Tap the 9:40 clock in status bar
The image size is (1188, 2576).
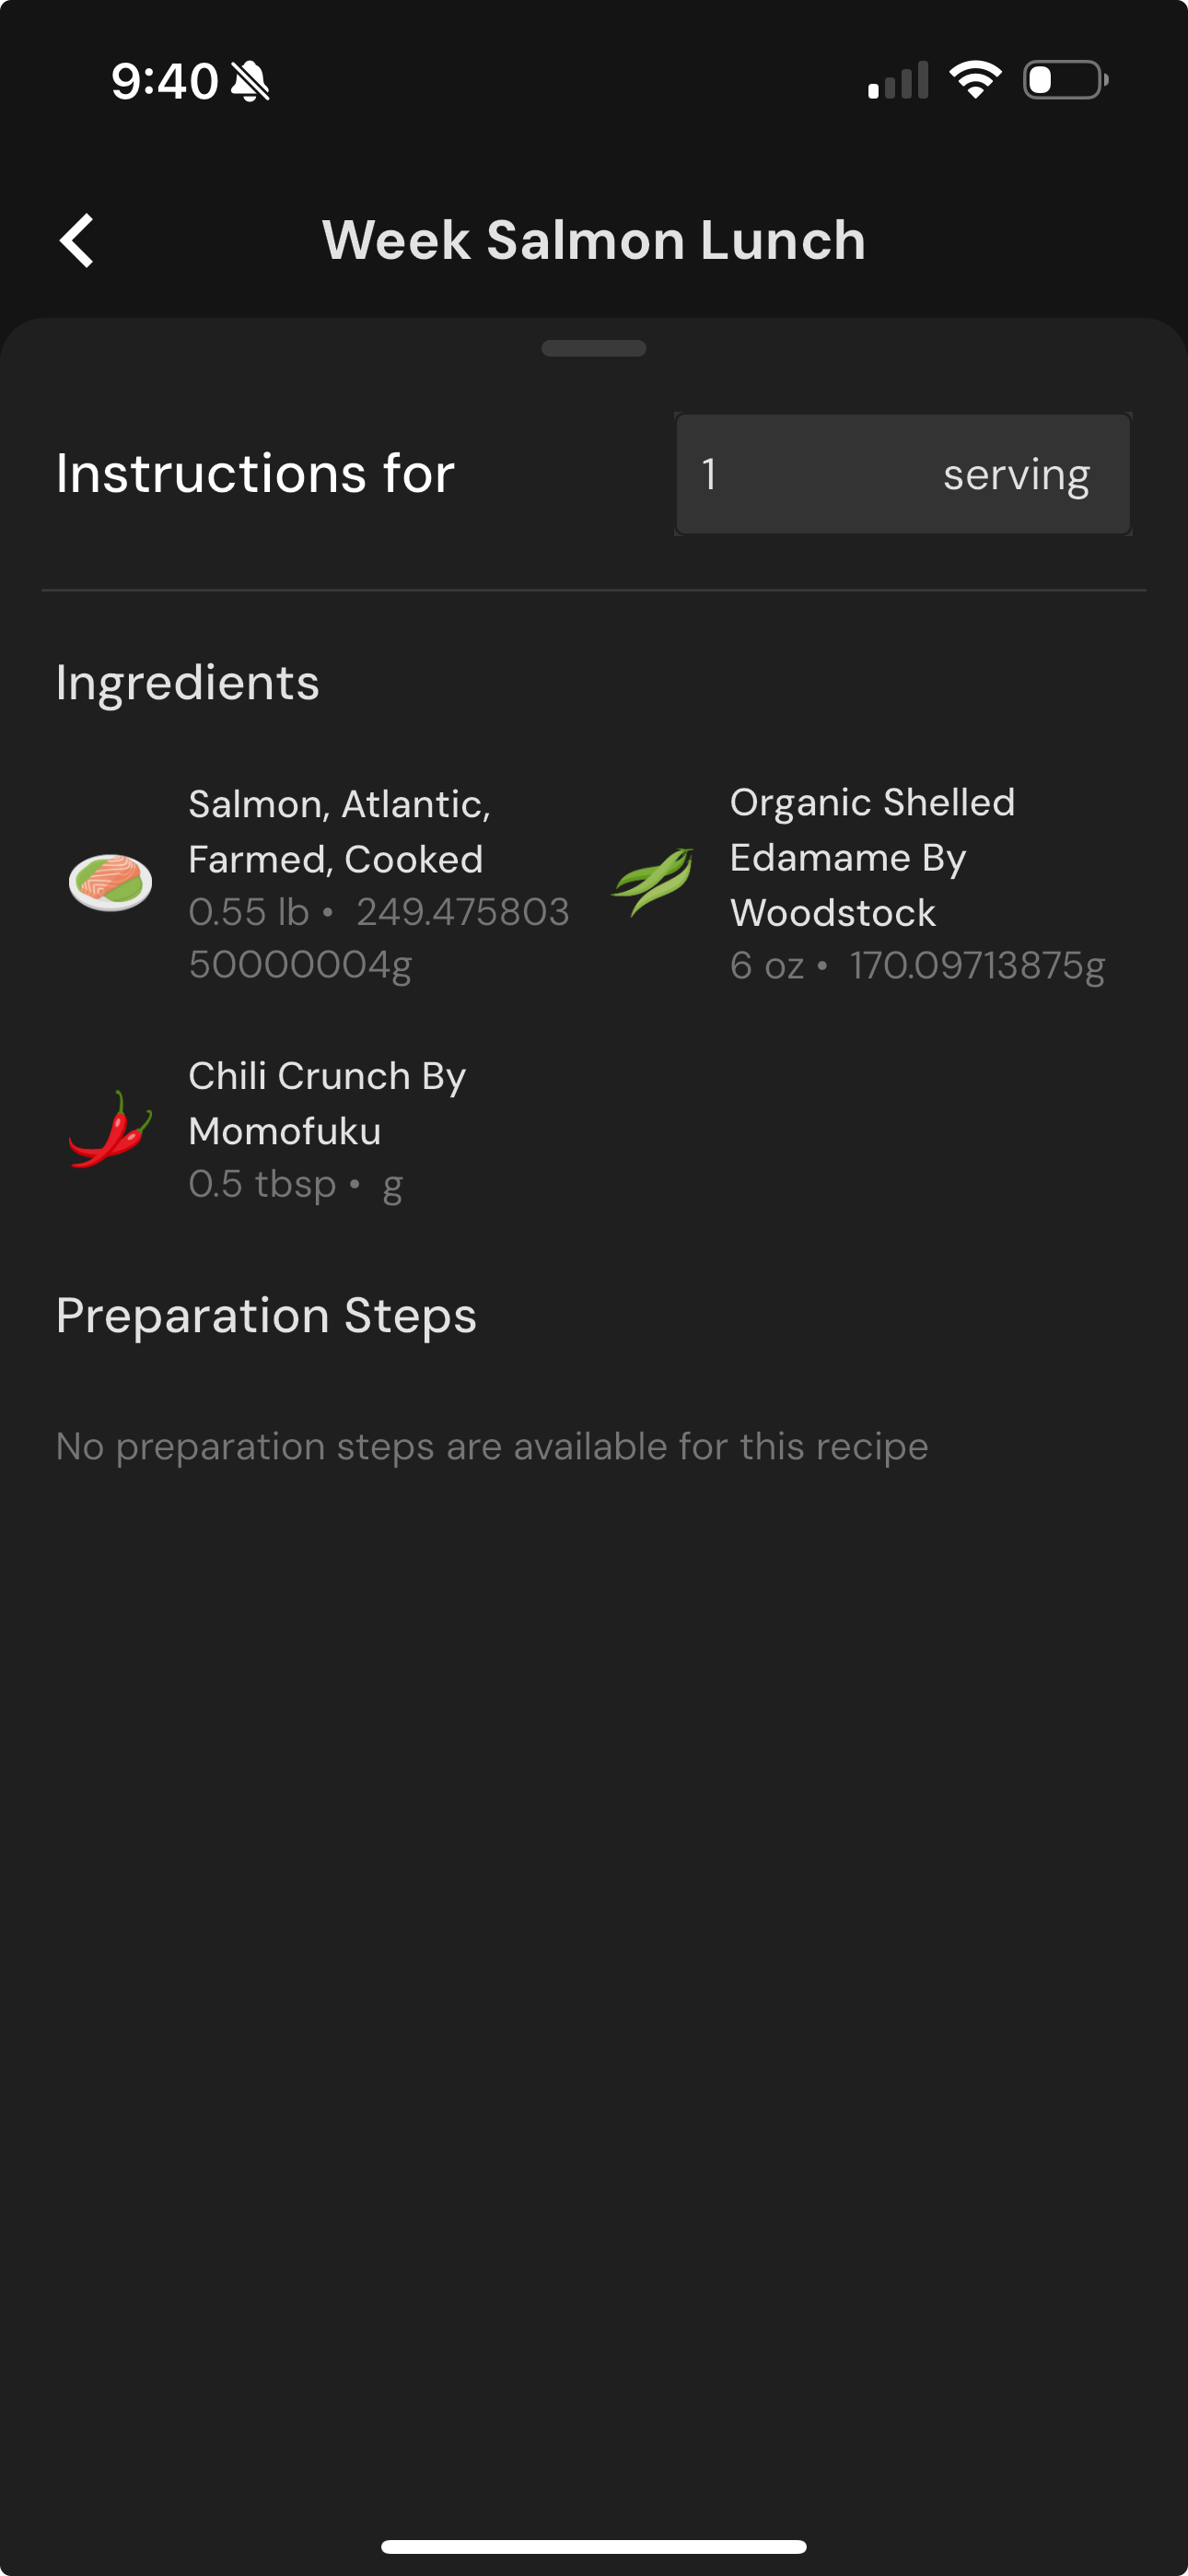[165, 81]
